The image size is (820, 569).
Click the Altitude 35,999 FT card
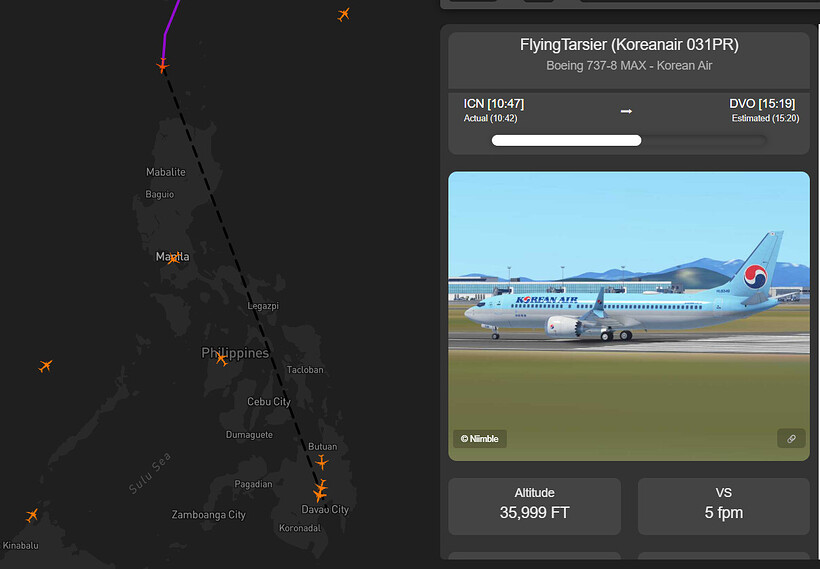[x=534, y=506]
